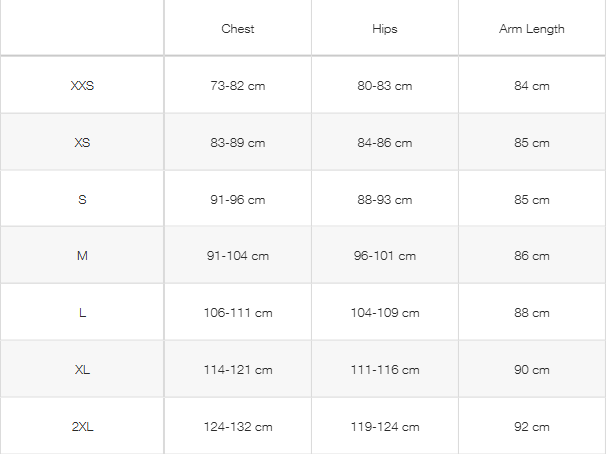Click the 96-101 cm hips cell
This screenshot has height=454, width=606.
tap(385, 256)
